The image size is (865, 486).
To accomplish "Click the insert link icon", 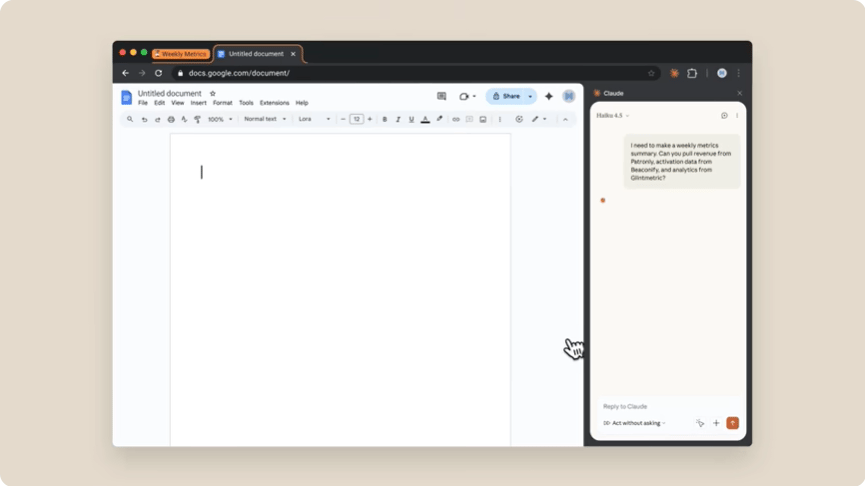I will [456, 119].
